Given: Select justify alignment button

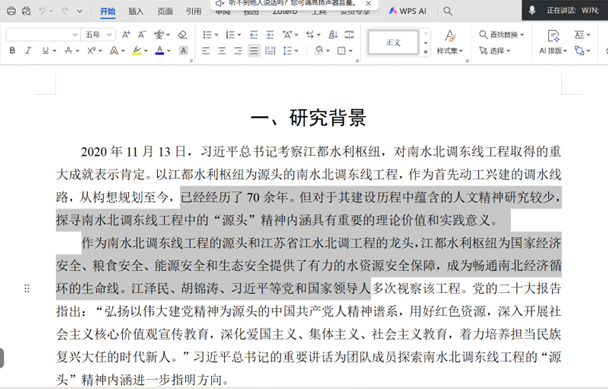Looking at the screenshot, I should coord(254,51).
